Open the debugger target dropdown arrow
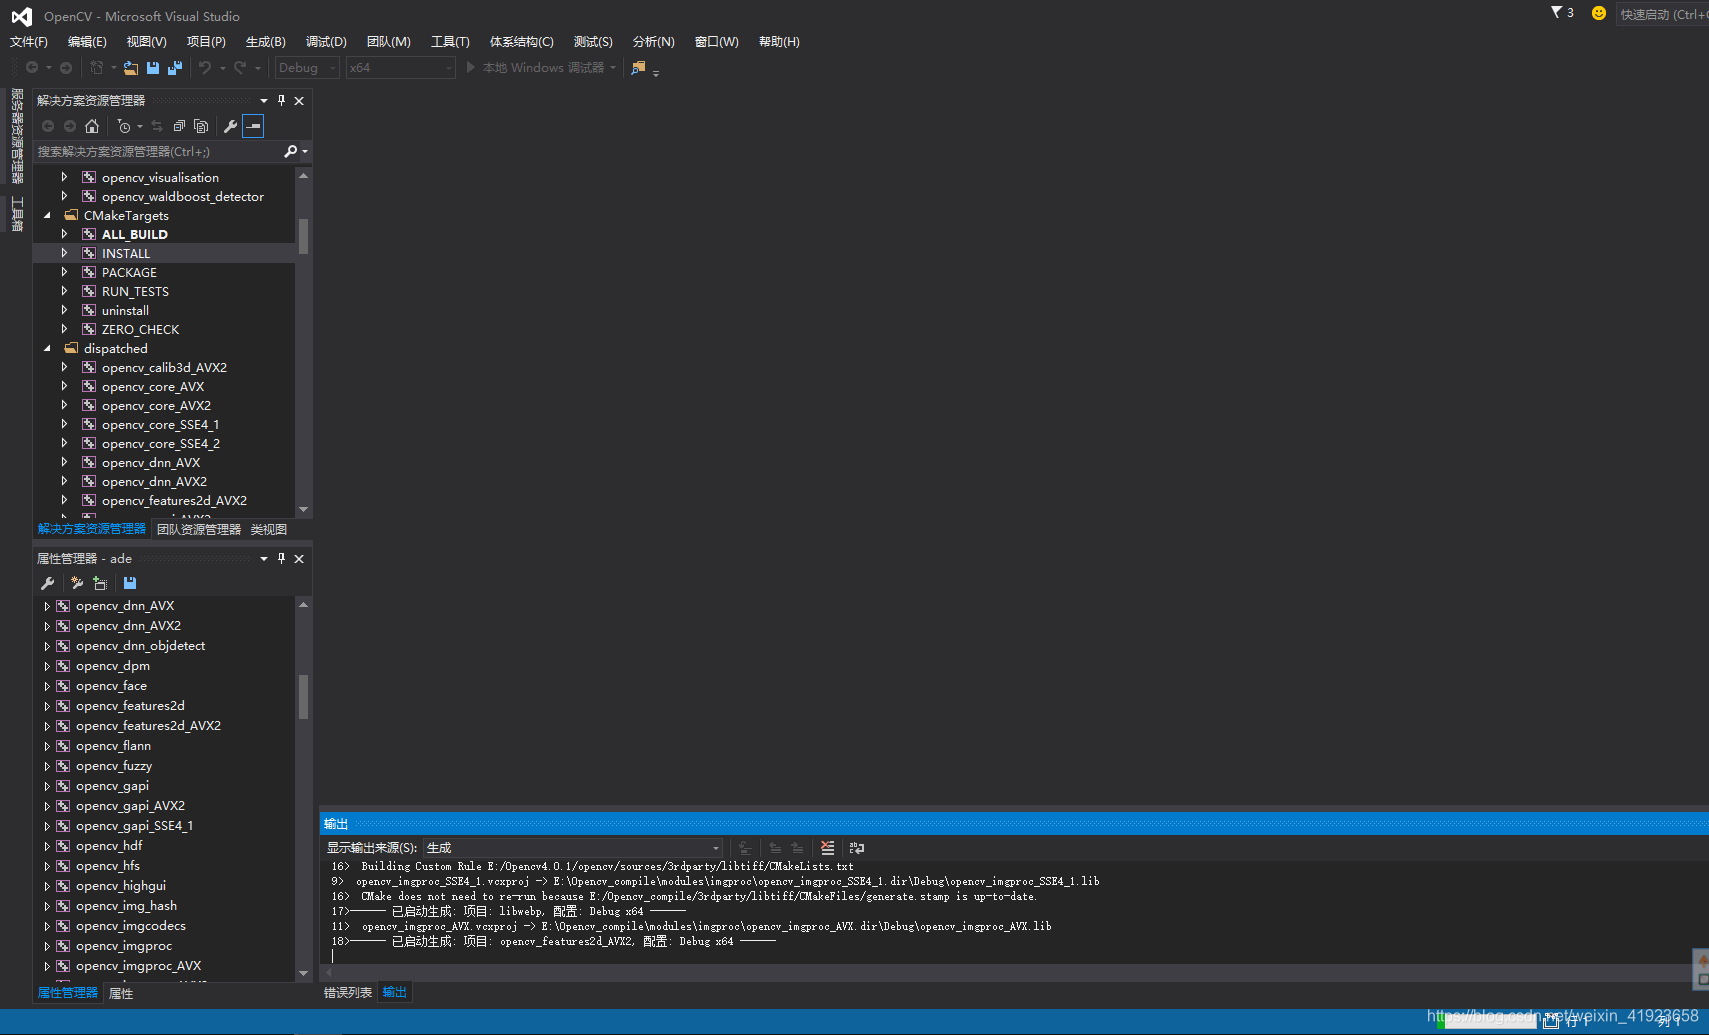 612,68
